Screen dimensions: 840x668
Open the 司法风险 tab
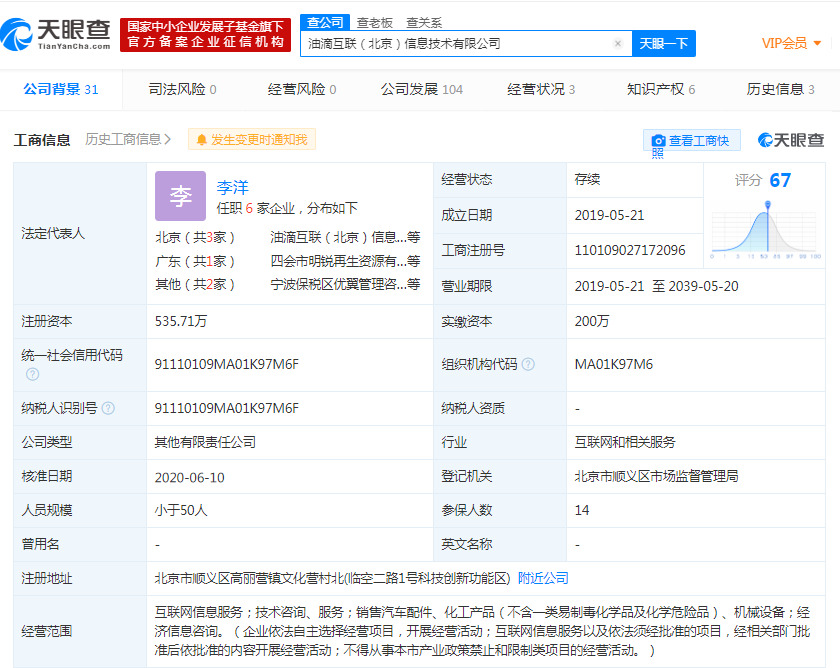pyautogui.click(x=182, y=89)
